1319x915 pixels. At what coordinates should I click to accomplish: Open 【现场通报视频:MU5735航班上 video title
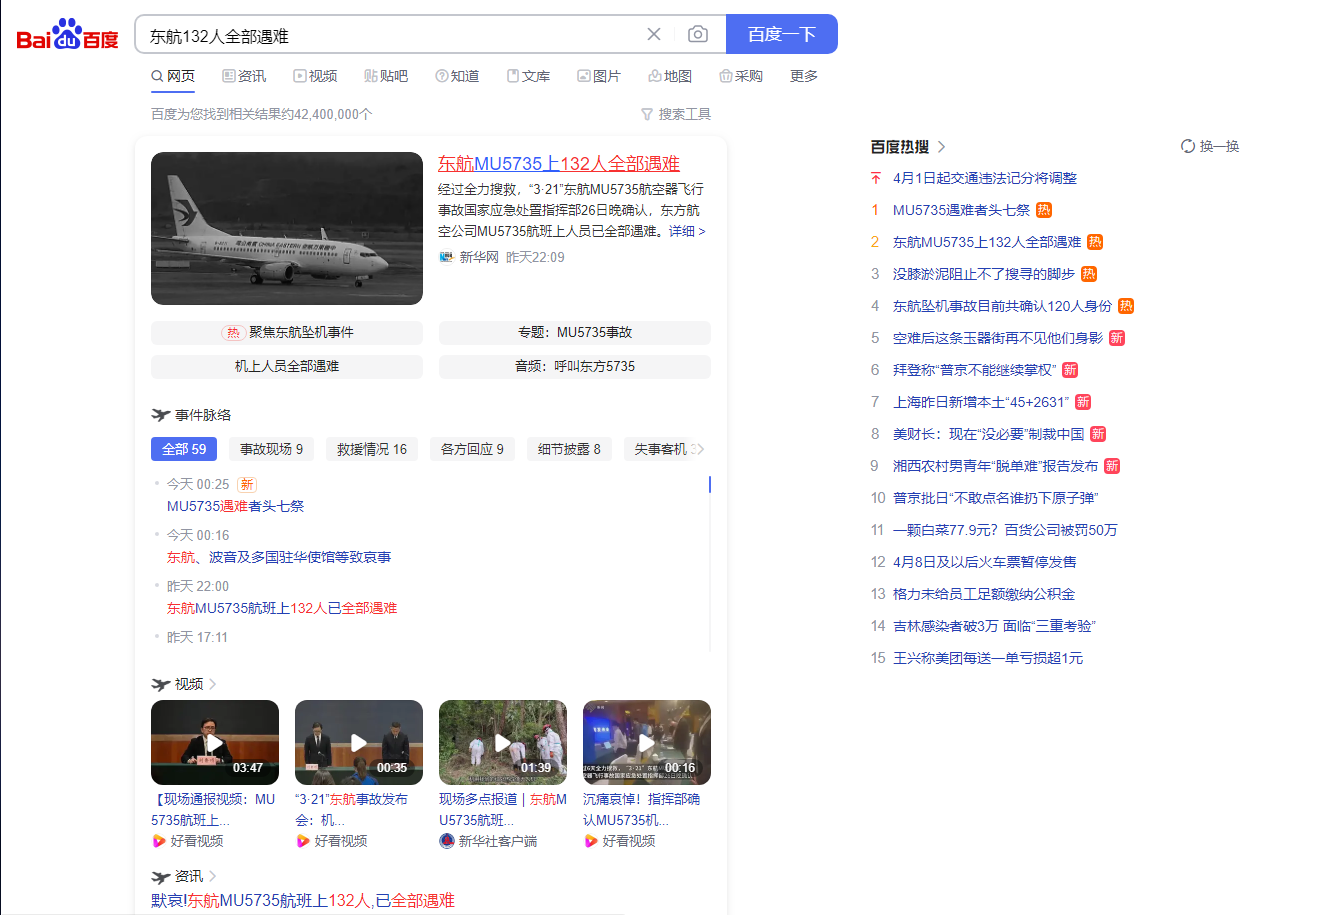213,810
